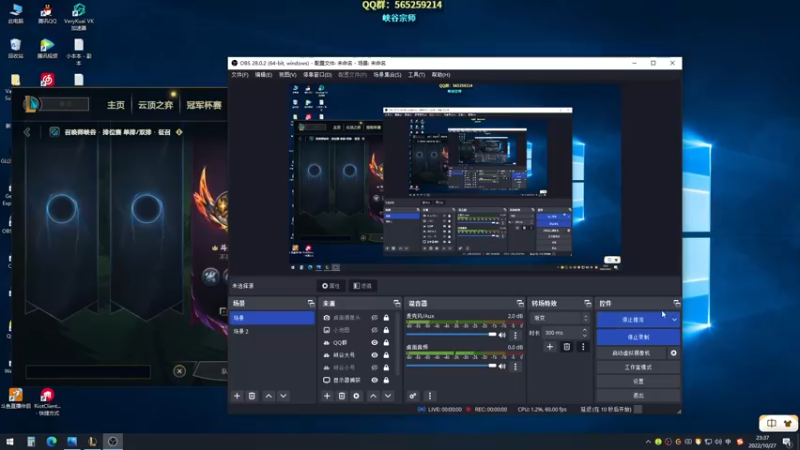The image size is (800, 450).
Task: Pop out the Scene Transitions (转场特效) dock
Action: coord(587,303)
